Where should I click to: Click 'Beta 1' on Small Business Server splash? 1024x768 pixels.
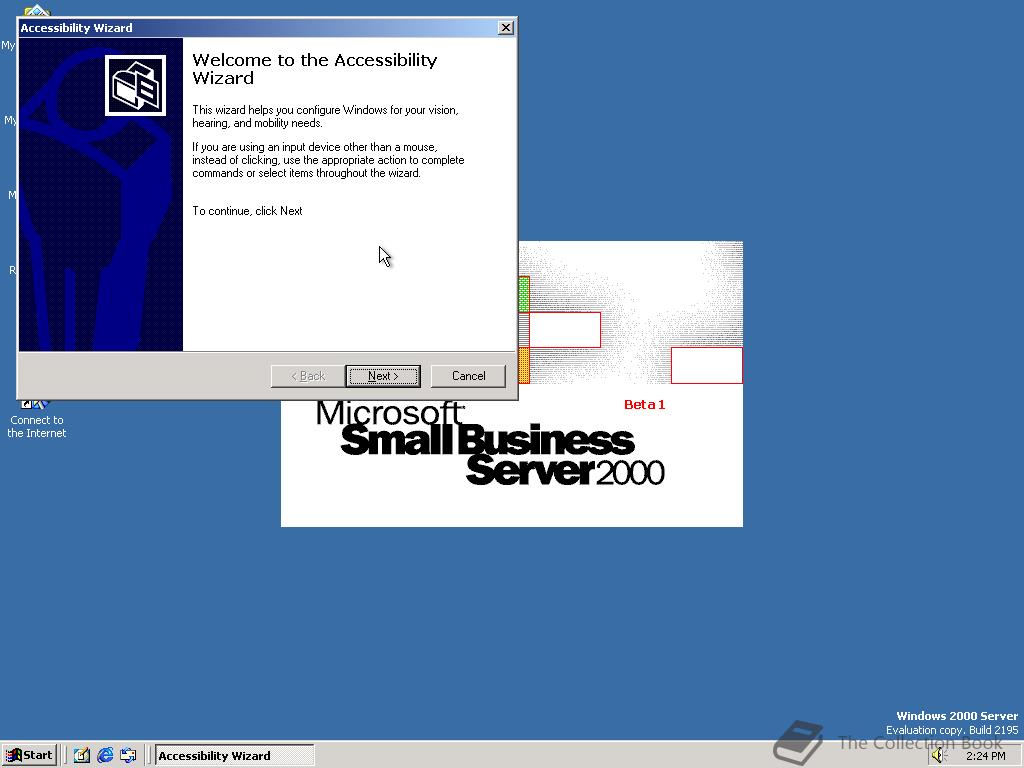(x=645, y=404)
